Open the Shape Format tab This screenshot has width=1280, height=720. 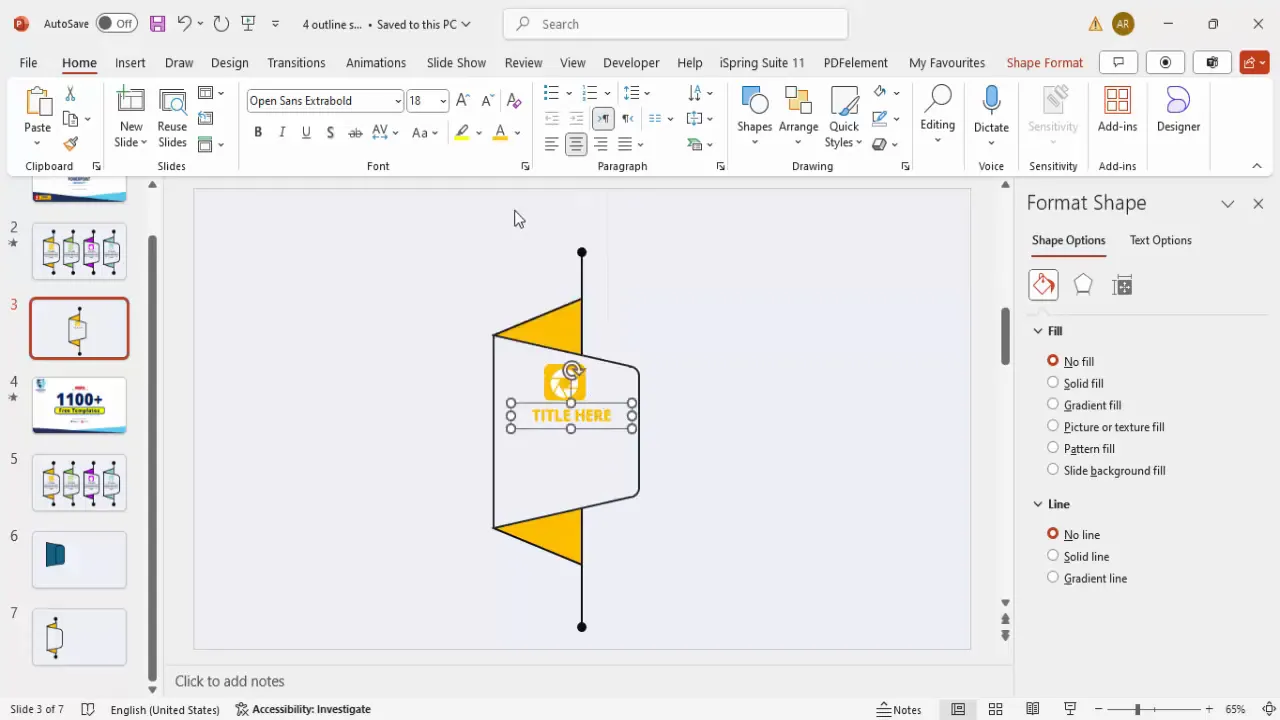pyautogui.click(x=1044, y=62)
